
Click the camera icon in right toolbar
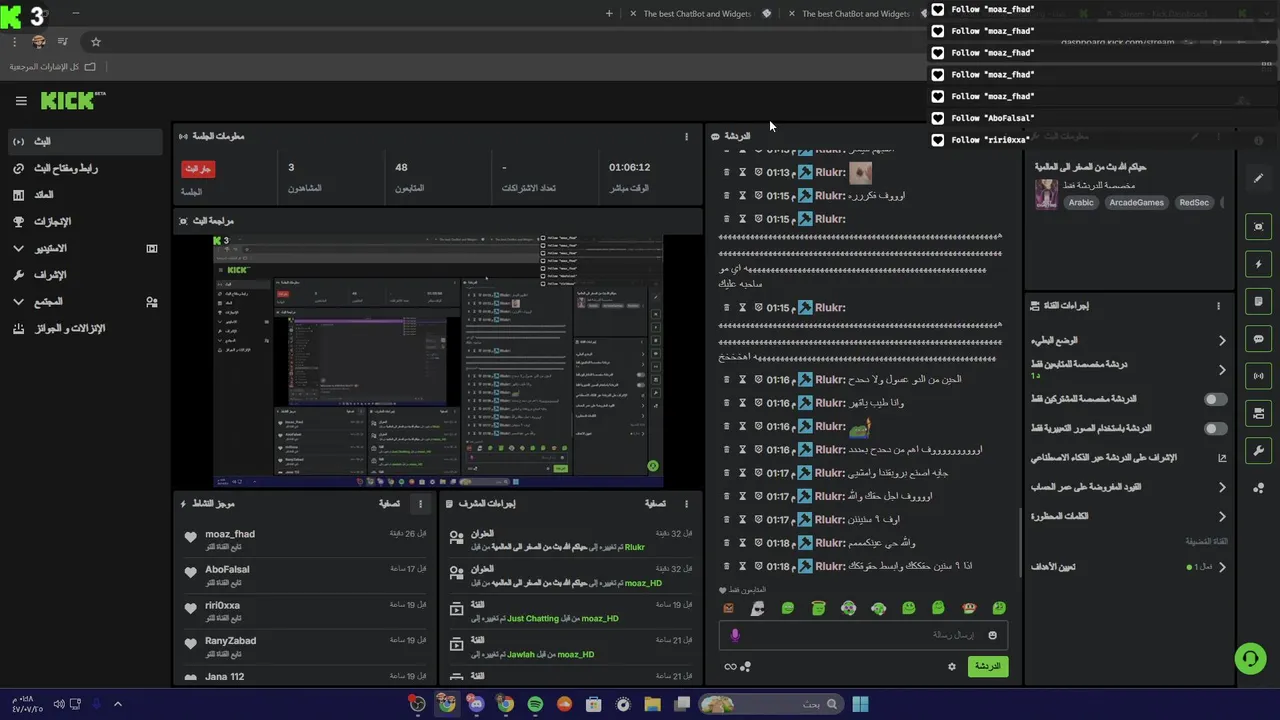pyautogui.click(x=1259, y=413)
